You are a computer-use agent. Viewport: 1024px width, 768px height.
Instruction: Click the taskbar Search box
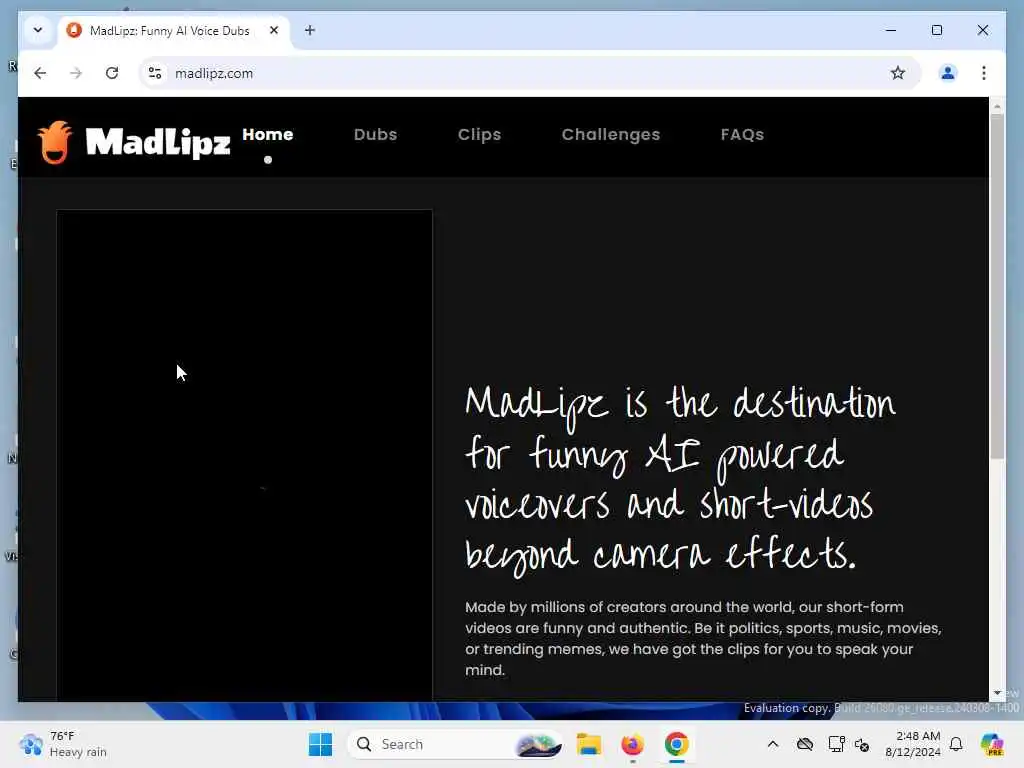pyautogui.click(x=455, y=744)
